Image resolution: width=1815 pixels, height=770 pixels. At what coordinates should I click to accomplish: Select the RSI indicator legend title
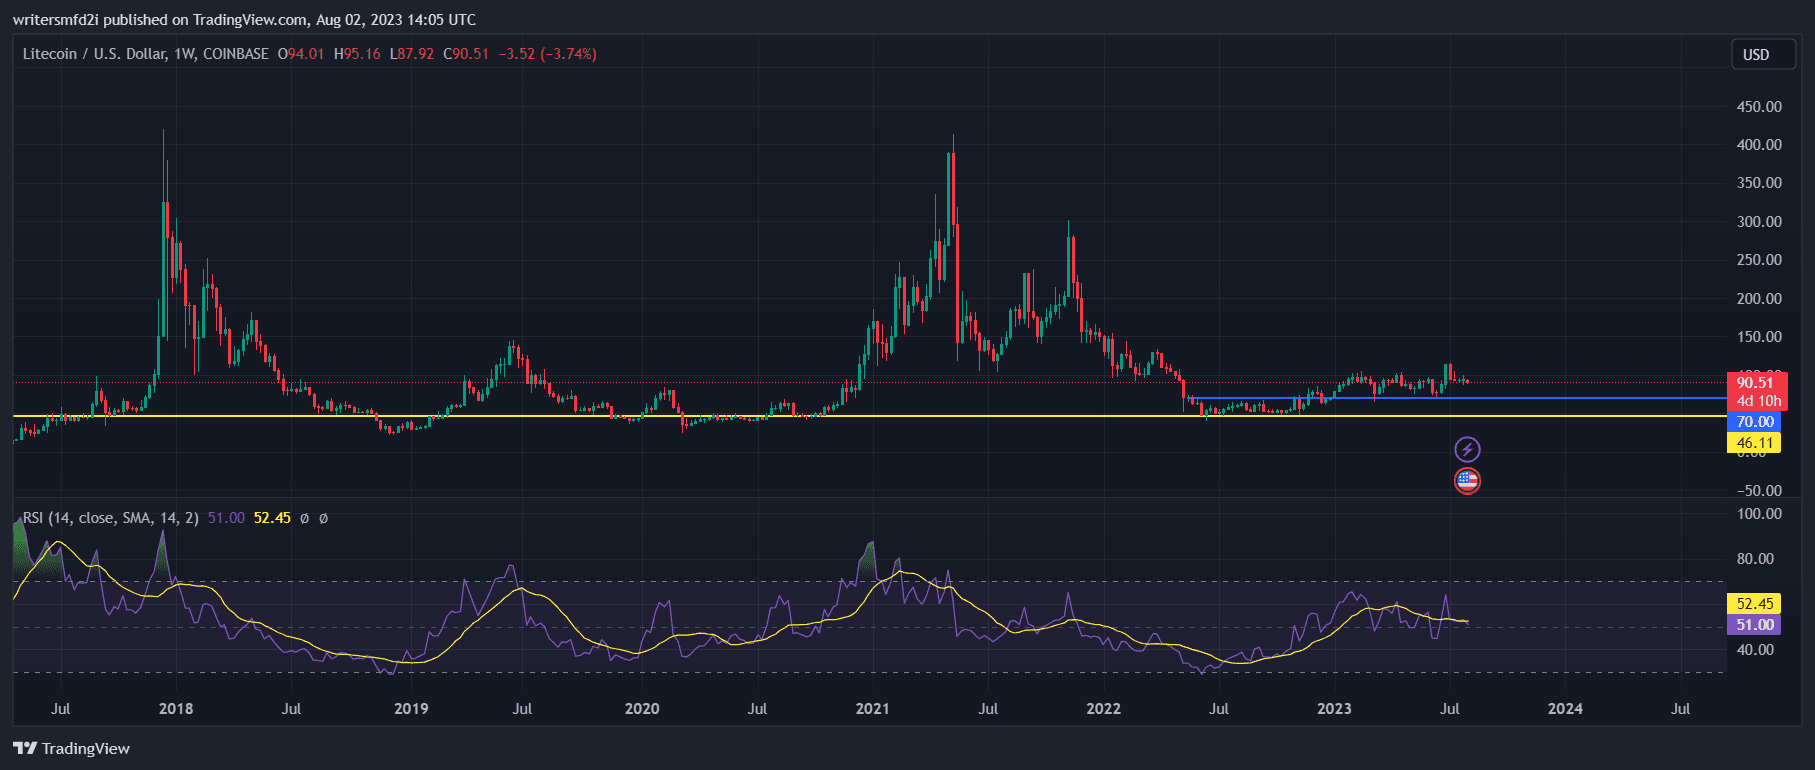(x=110, y=518)
